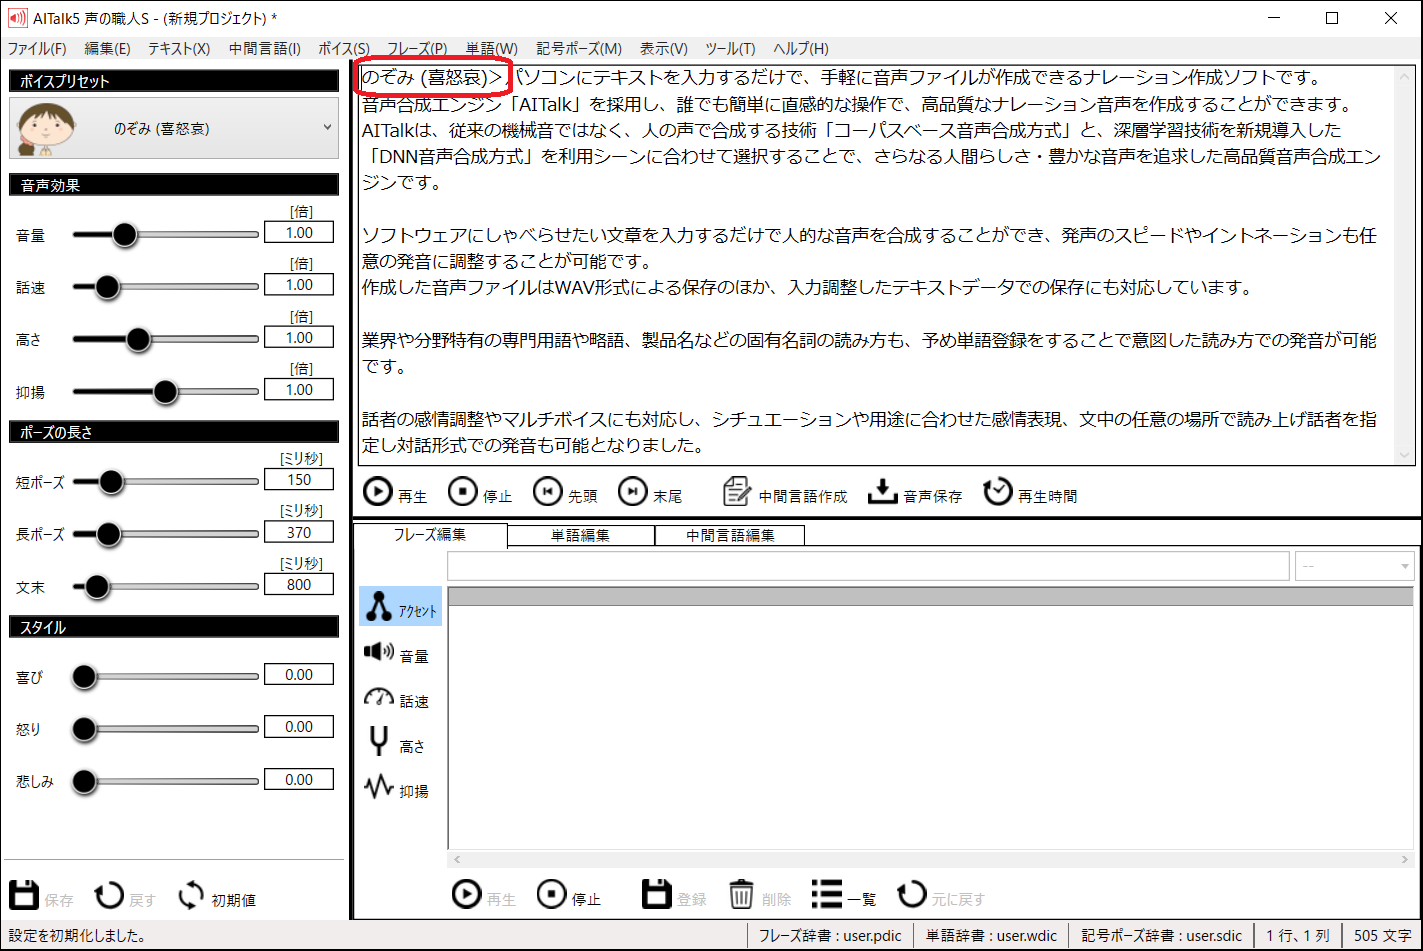Screen dimensions: 1423x951
Task: Click the 喜び value field showing 0.00
Action: [x=299, y=675]
